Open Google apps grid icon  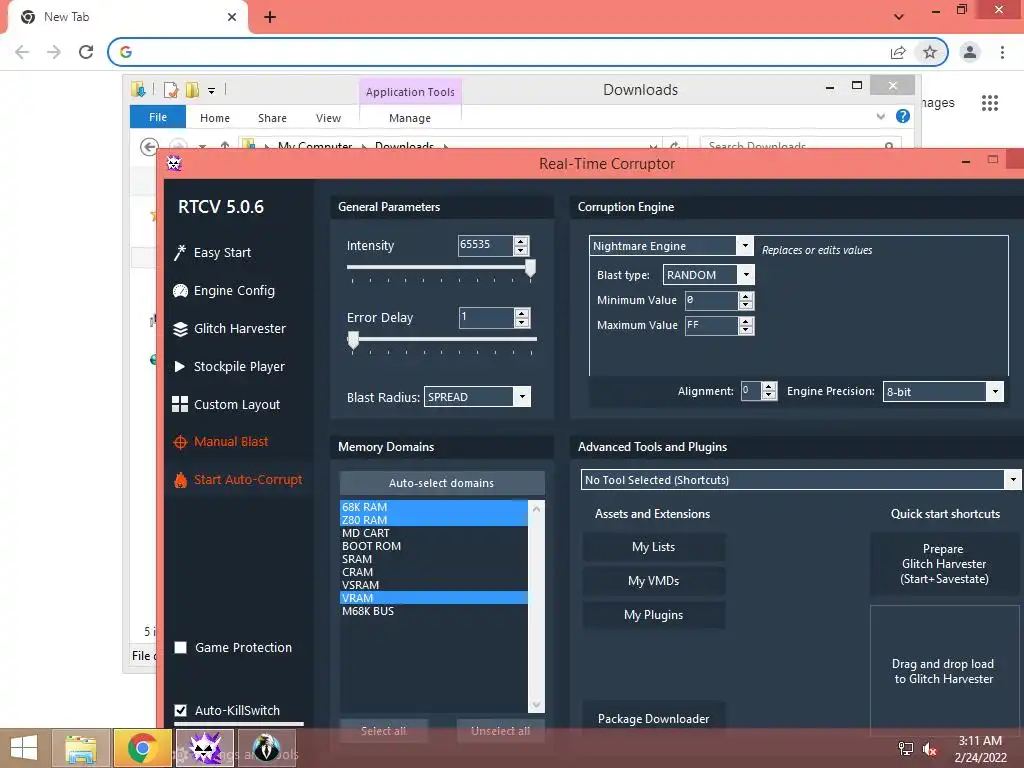(990, 103)
